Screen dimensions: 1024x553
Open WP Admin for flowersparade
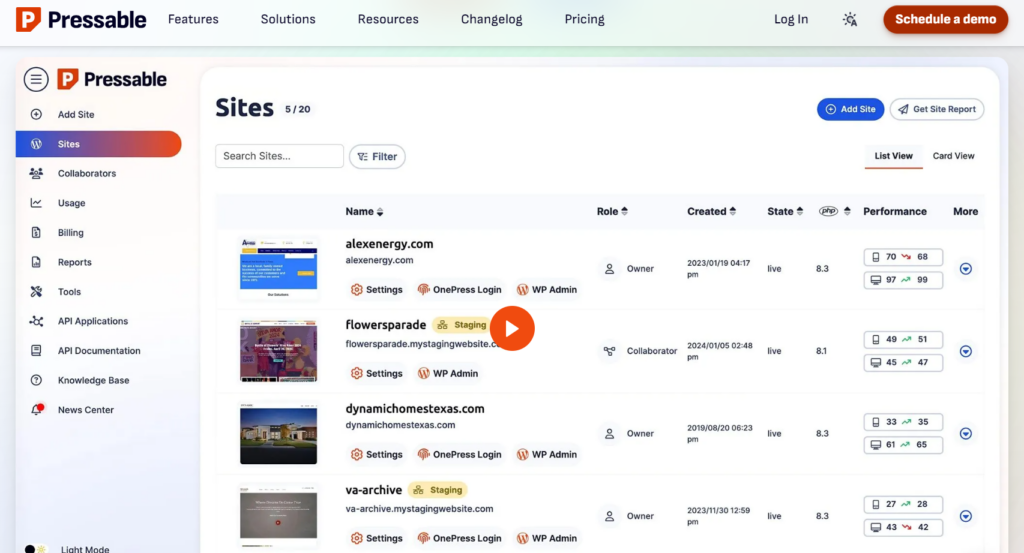(448, 373)
